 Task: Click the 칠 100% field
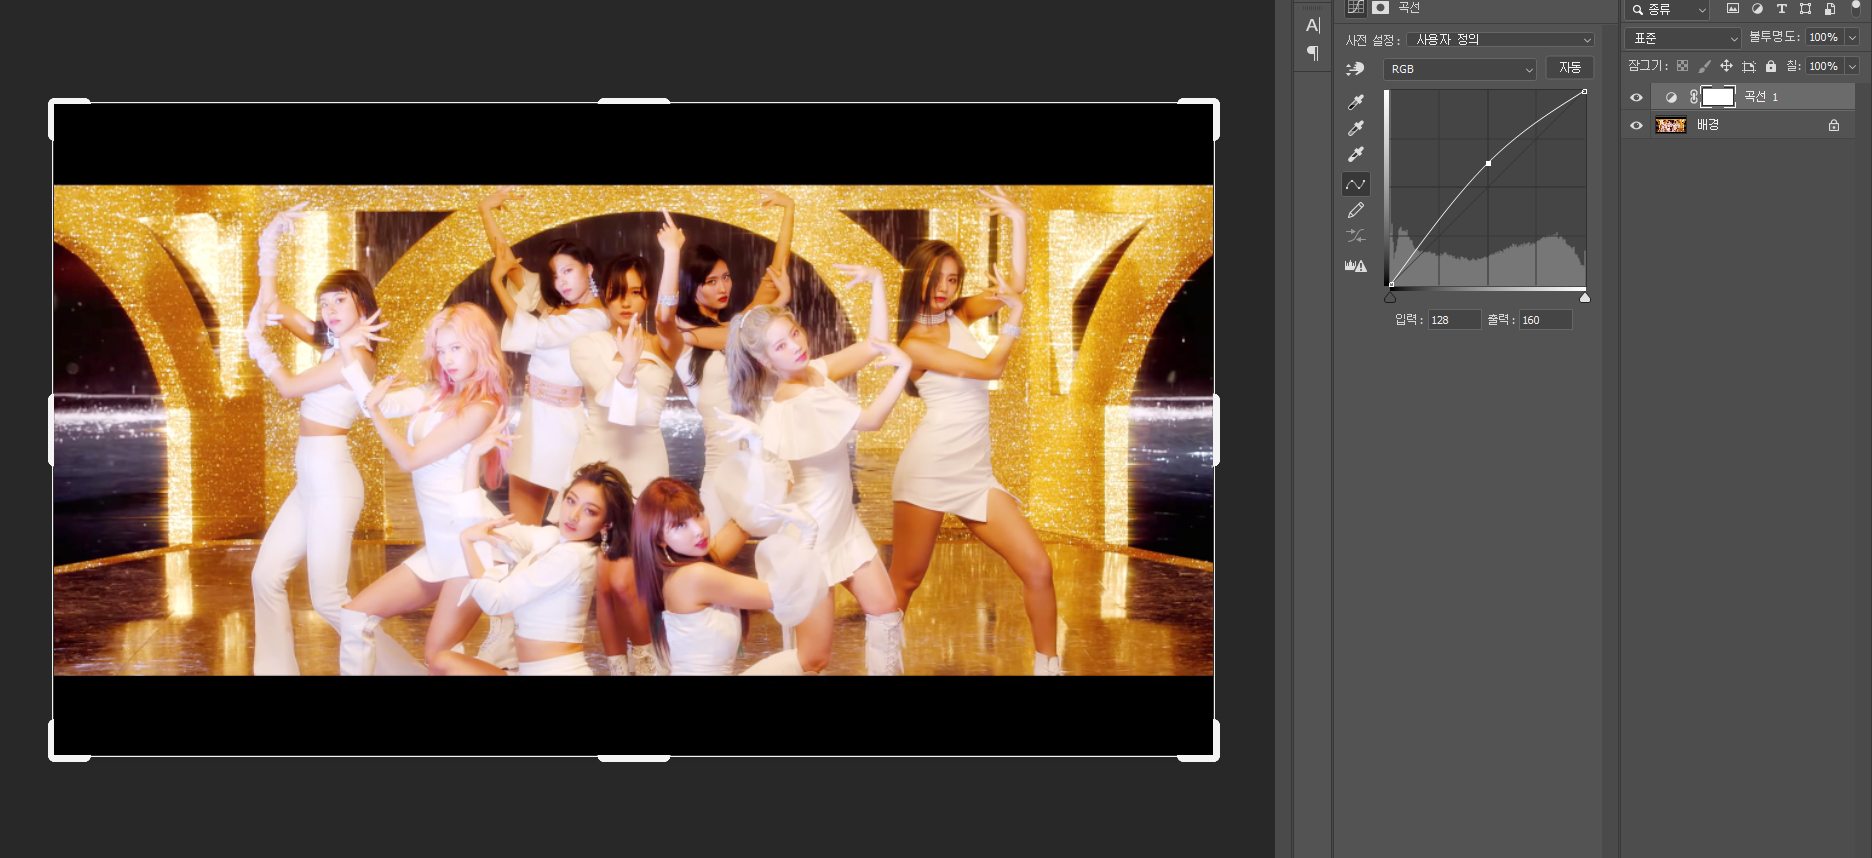(x=1825, y=66)
